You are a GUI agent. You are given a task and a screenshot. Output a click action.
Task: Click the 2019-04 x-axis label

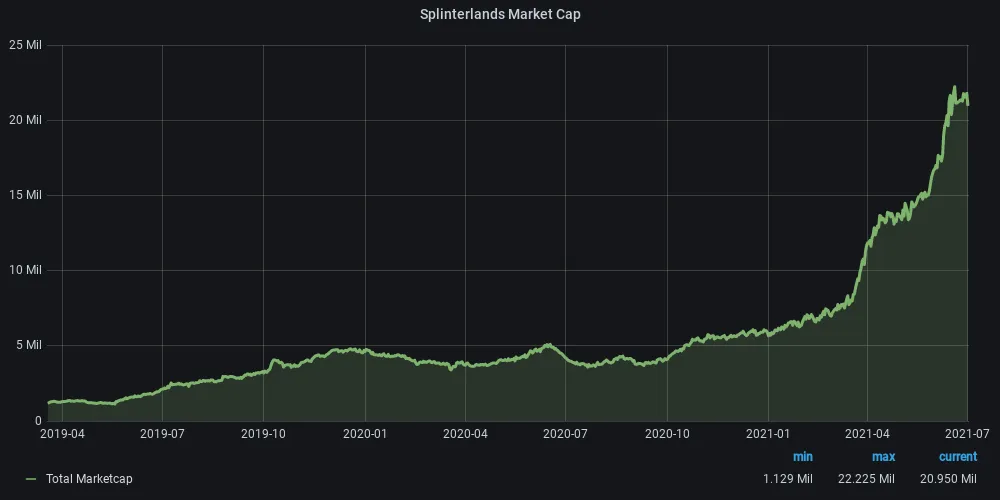pyautogui.click(x=62, y=434)
